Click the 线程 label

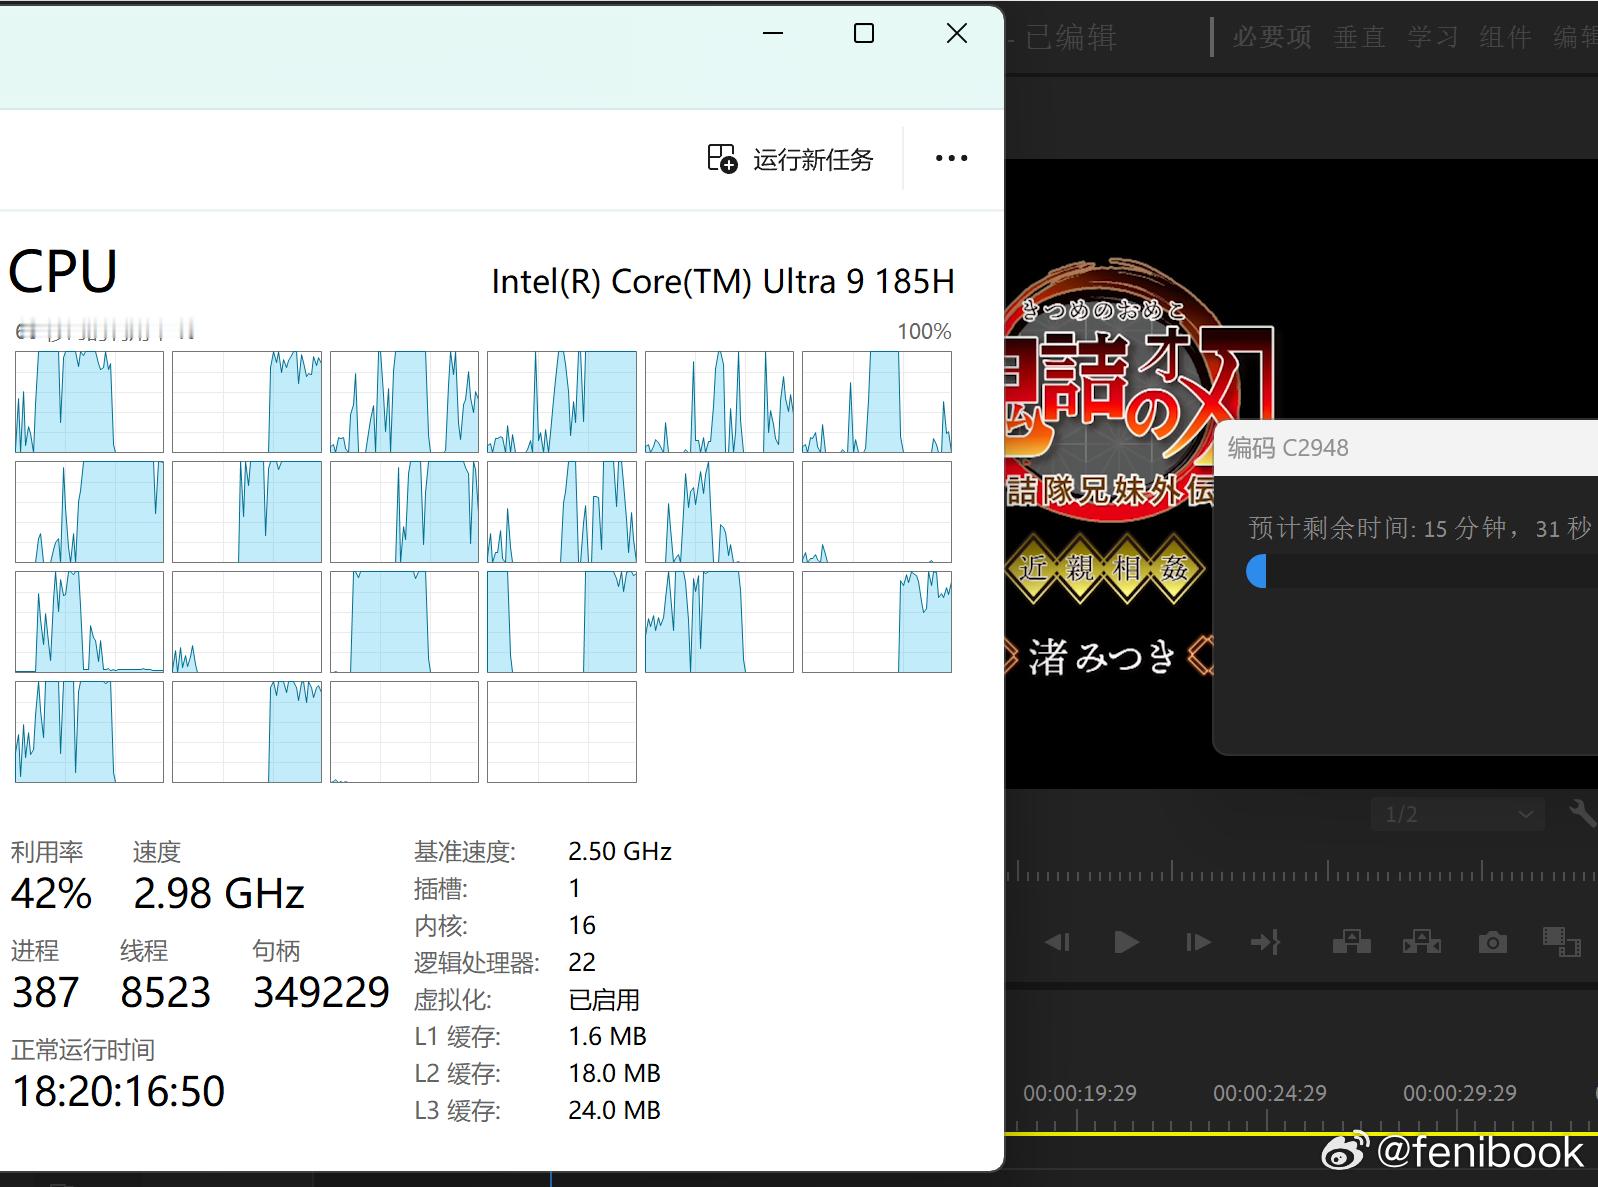[x=144, y=951]
